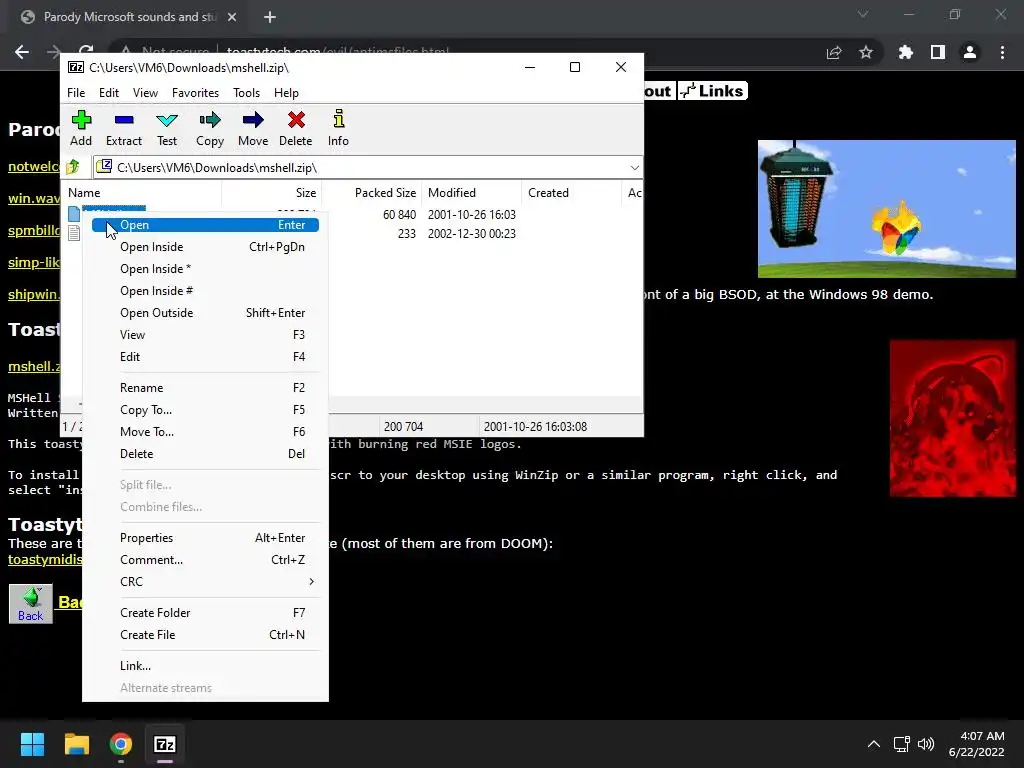Select Link... from the context menu

205,665
